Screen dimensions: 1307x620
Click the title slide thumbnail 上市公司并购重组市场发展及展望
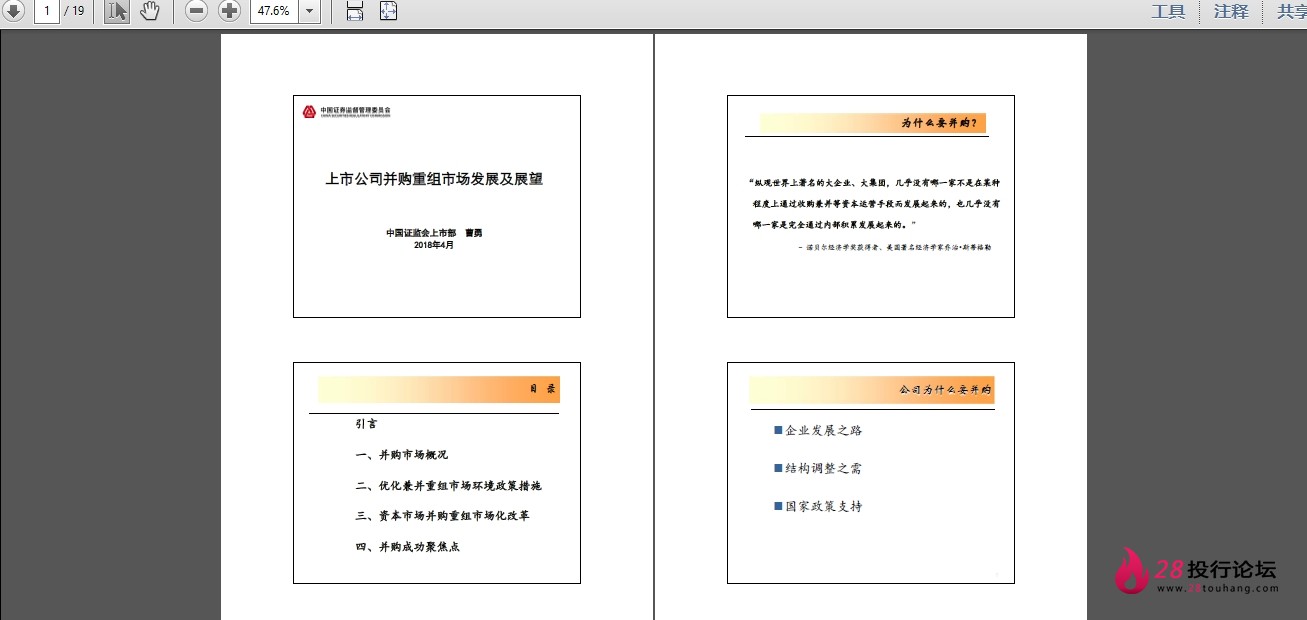[437, 206]
